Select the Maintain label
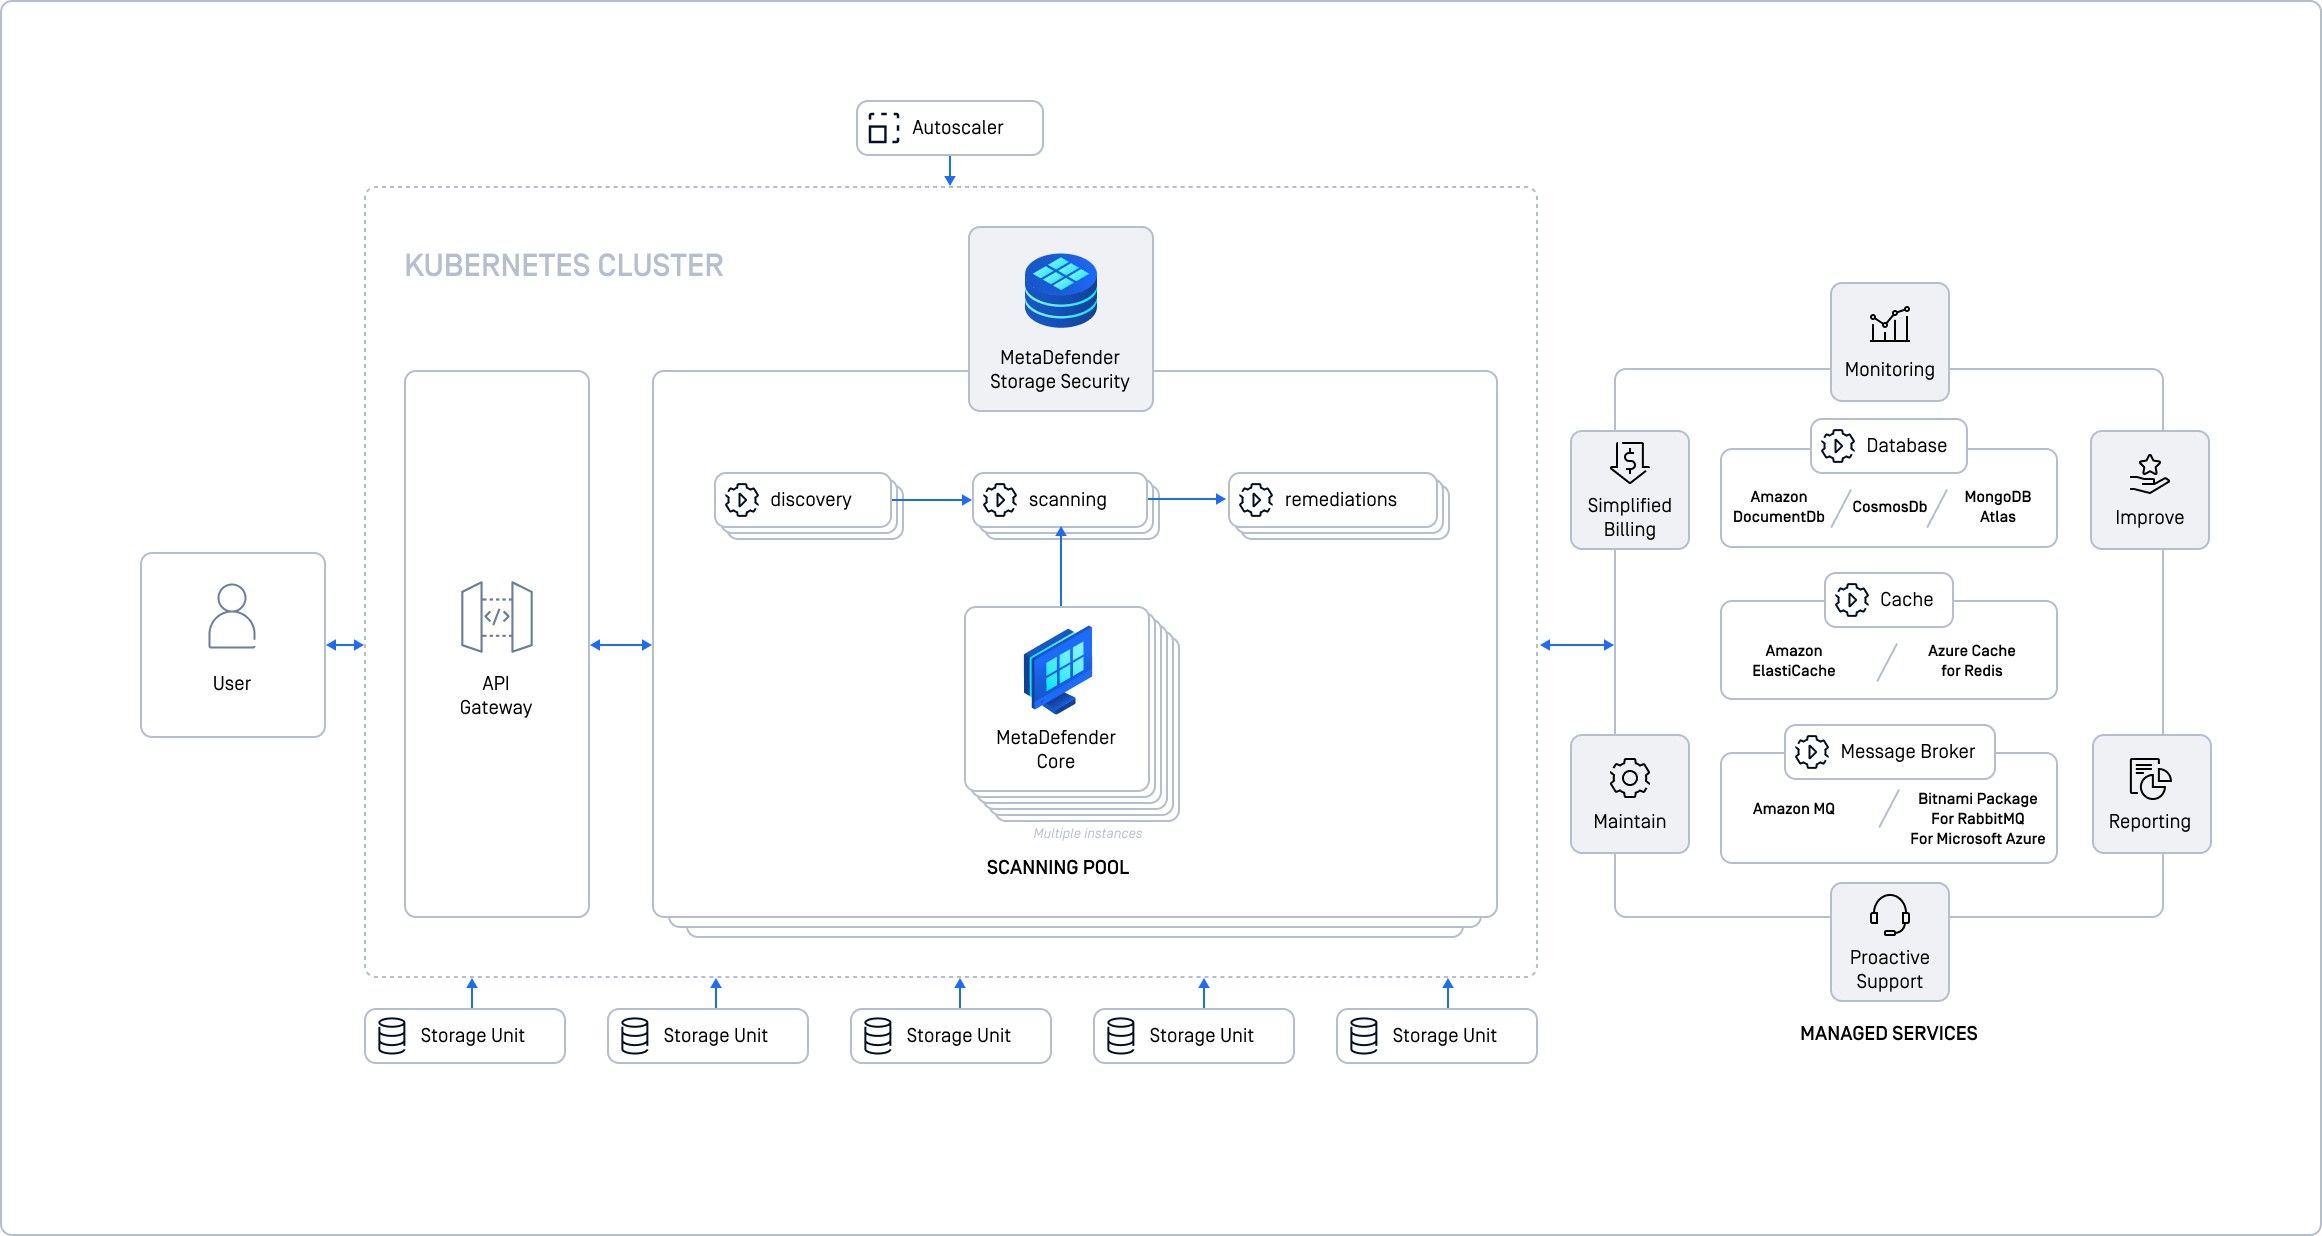This screenshot has width=2322, height=1236. point(1630,822)
